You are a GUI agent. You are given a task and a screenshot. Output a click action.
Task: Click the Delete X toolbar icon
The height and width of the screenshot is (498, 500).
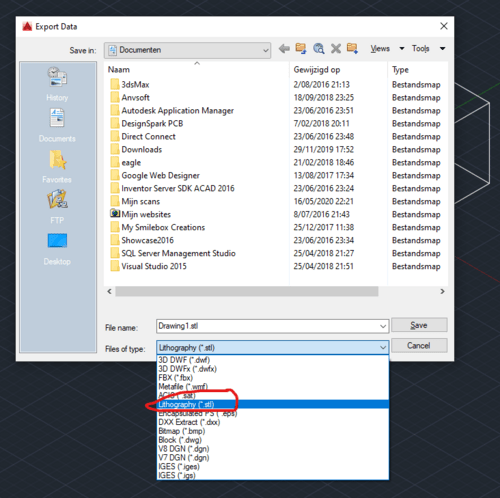[336, 49]
